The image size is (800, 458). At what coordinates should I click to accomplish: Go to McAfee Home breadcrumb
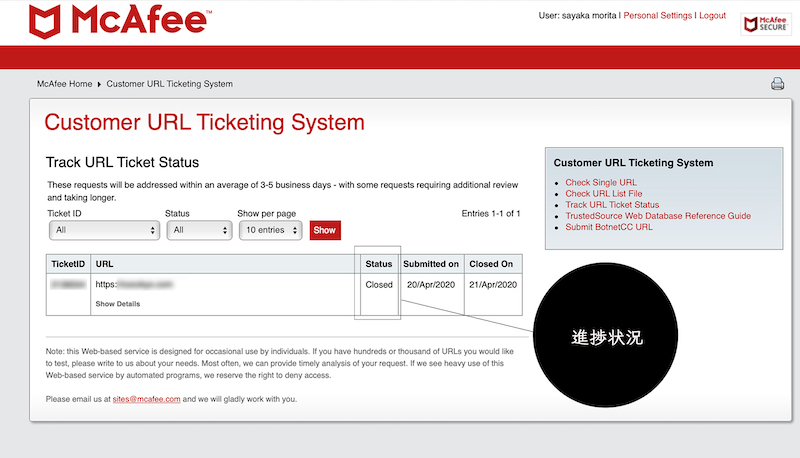(x=64, y=84)
